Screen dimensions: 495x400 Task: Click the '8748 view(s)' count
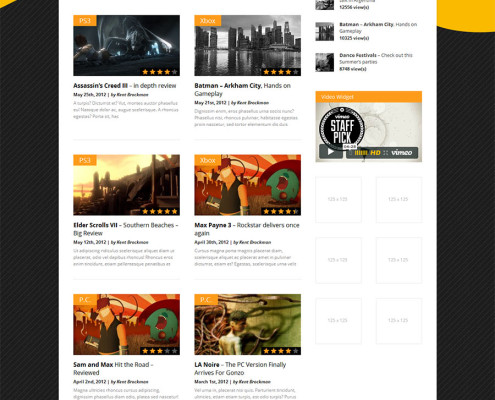click(x=353, y=69)
